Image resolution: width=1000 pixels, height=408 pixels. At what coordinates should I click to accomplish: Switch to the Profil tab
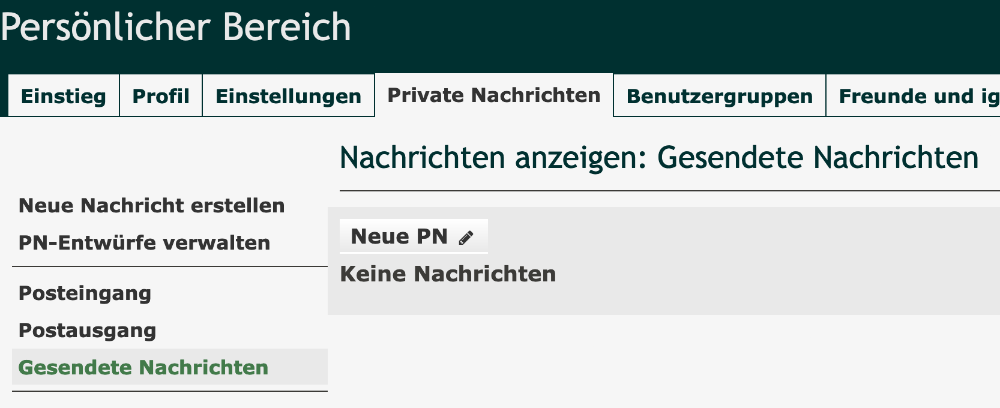(x=161, y=97)
